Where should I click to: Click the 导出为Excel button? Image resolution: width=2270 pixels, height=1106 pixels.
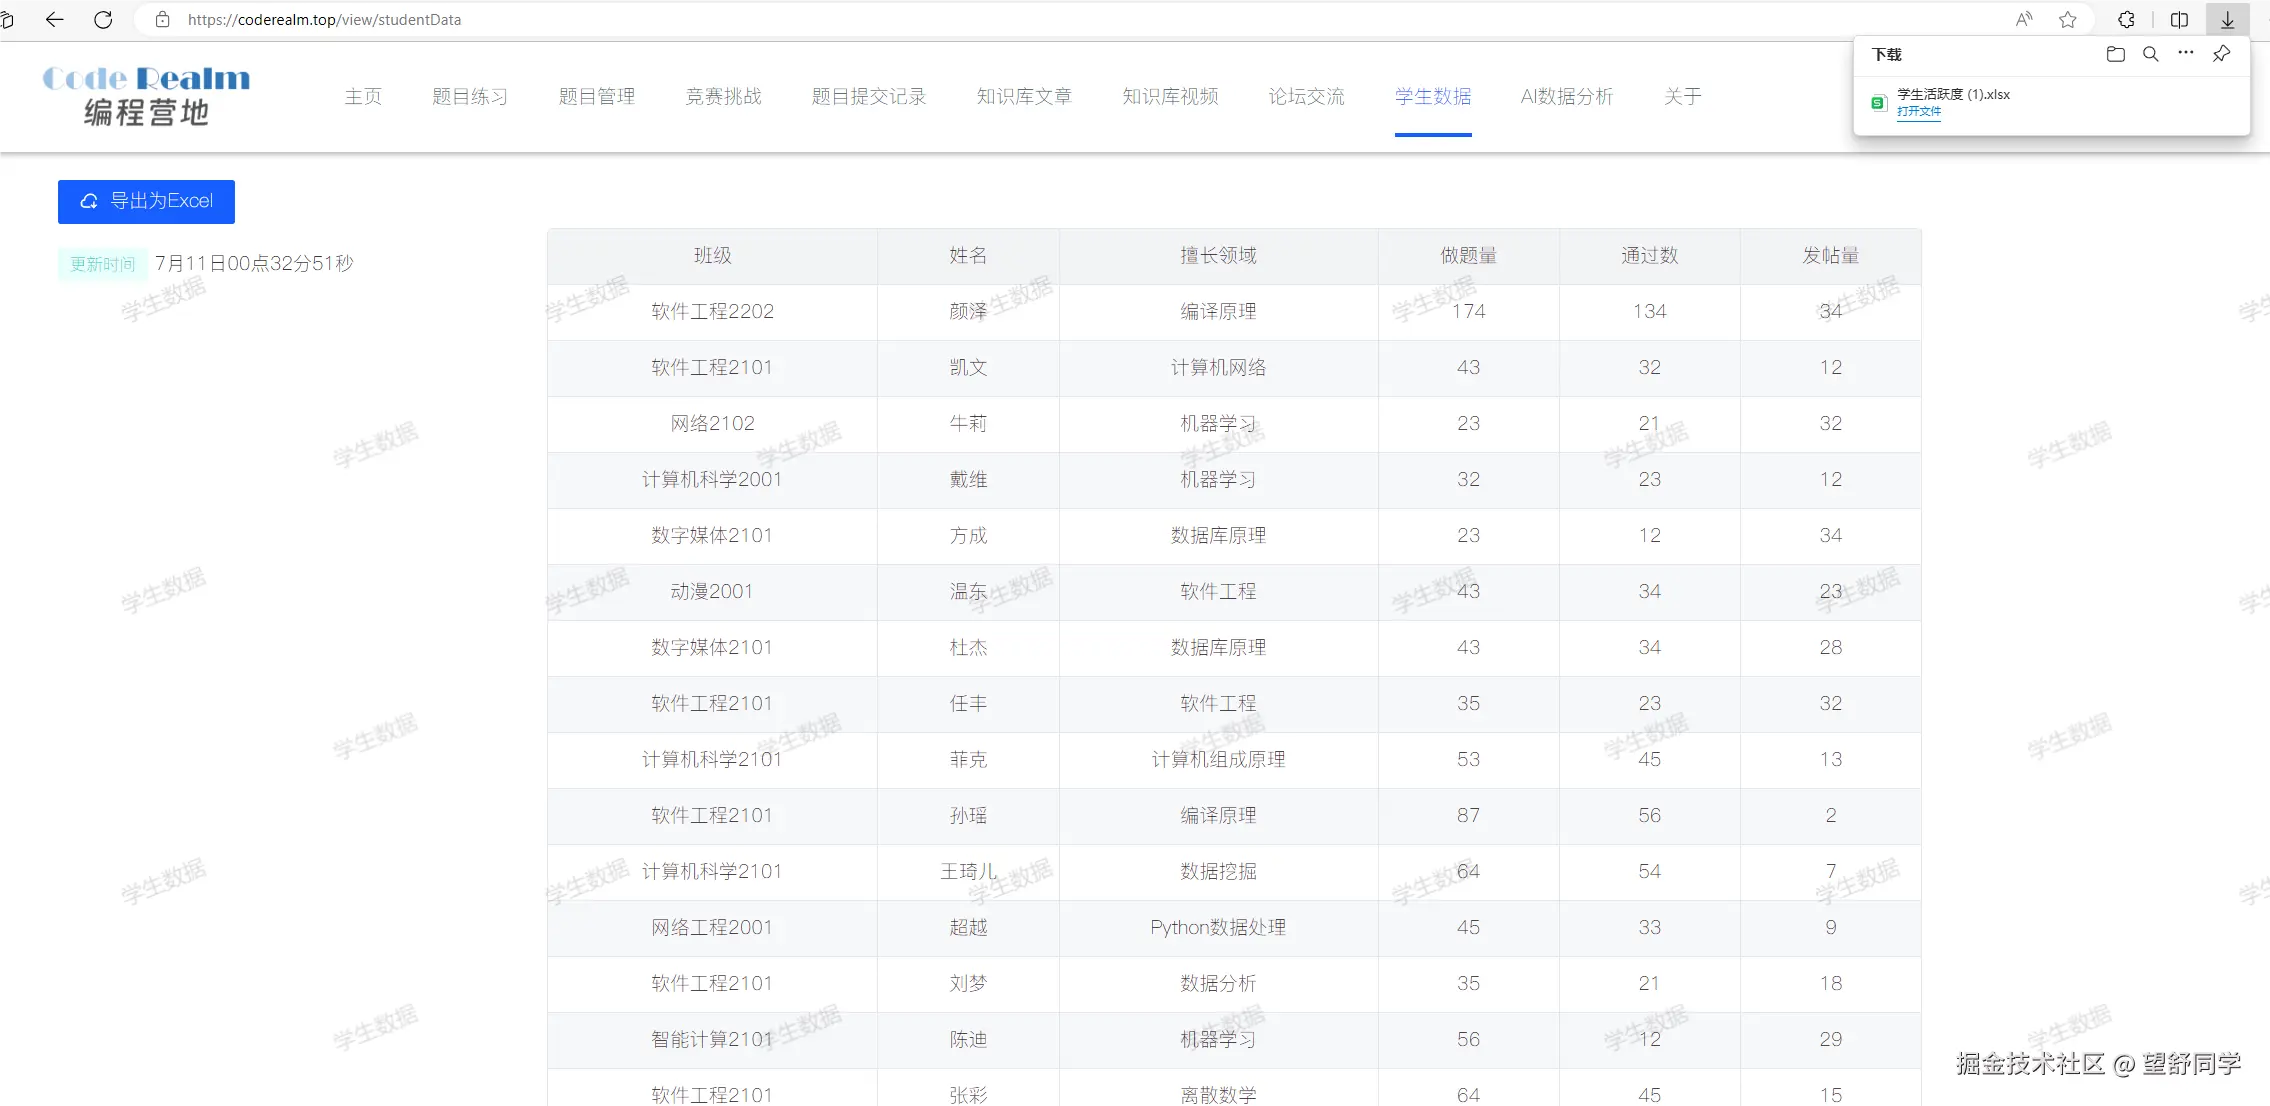click(x=146, y=201)
